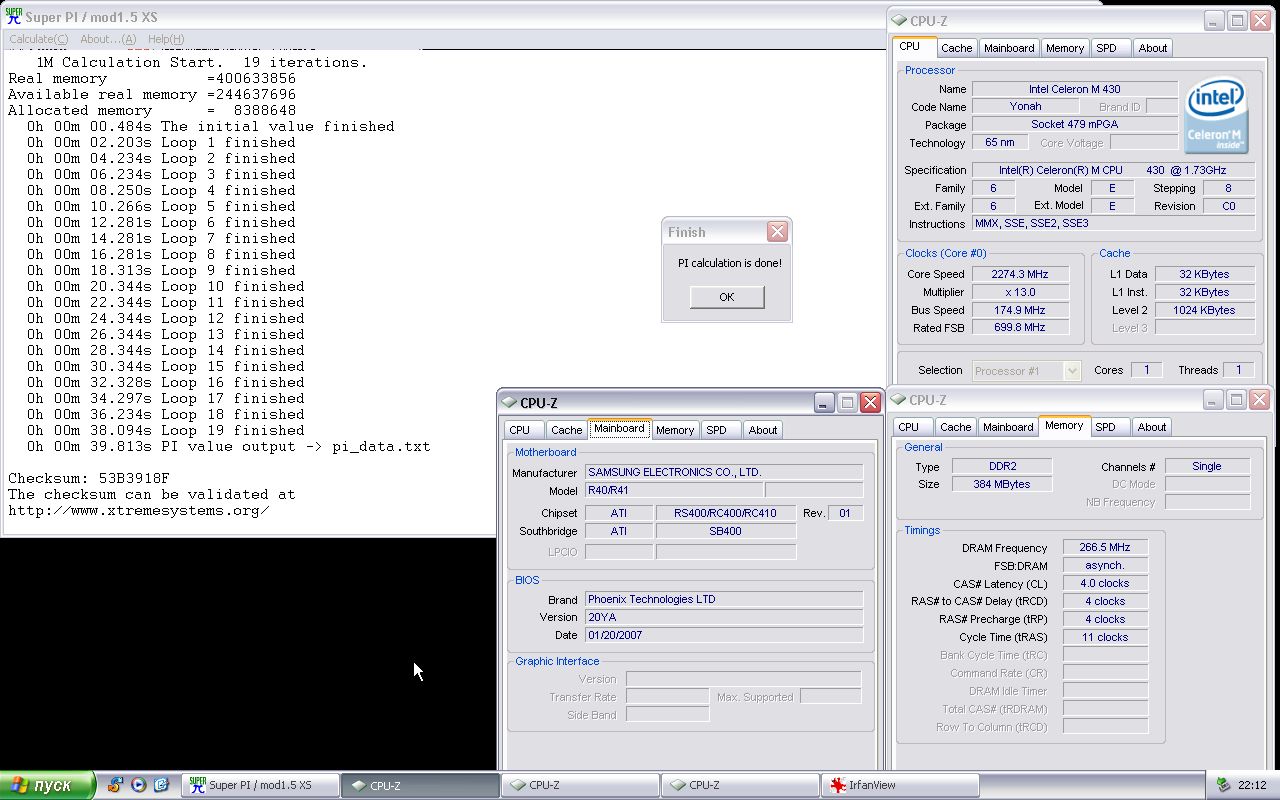Click the BIOS Version field 20YA
The width and height of the screenshot is (1280, 800).
(x=724, y=617)
